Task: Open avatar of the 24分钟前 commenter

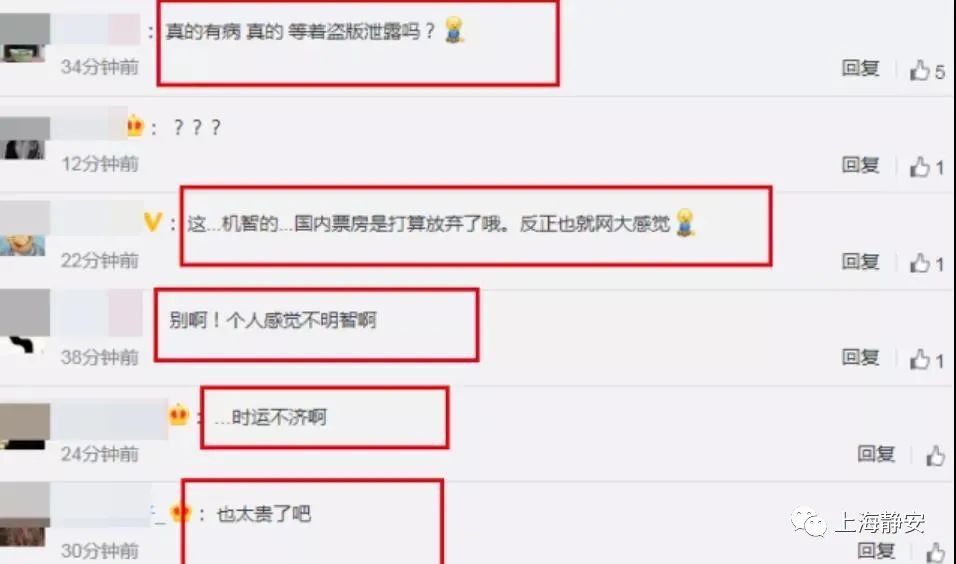Action: tap(24, 426)
